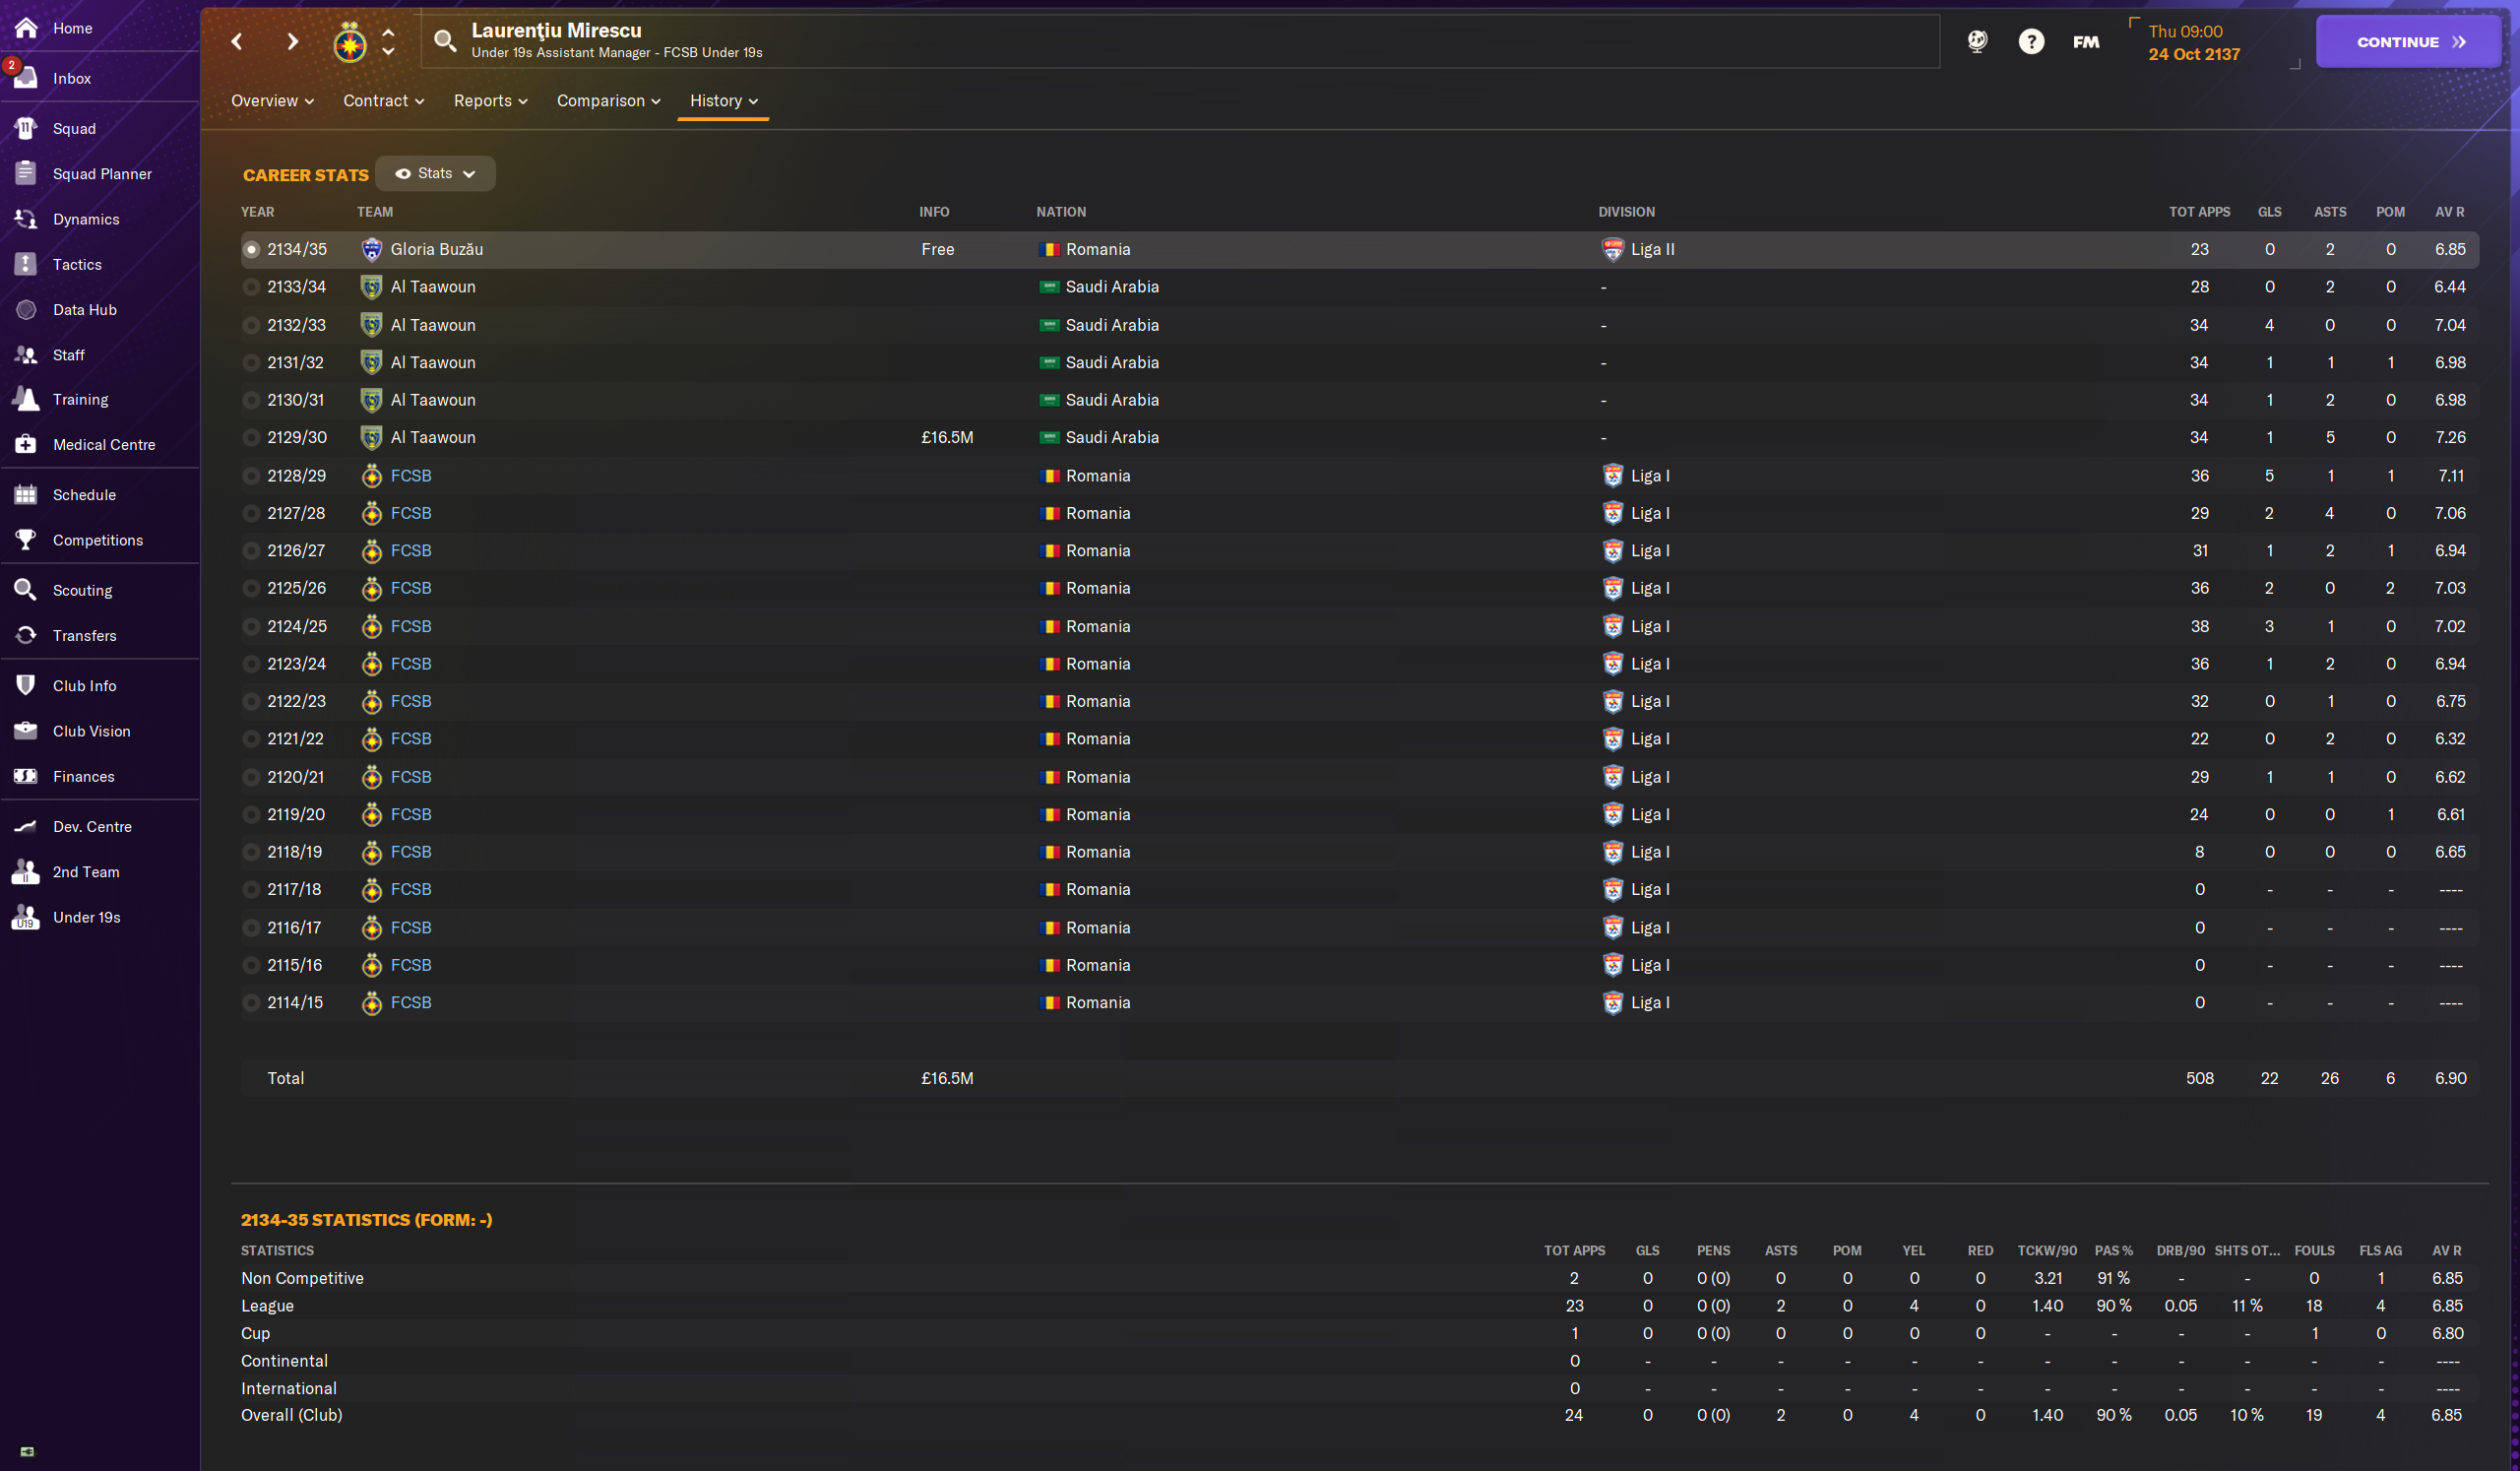
Task: Select the 2131/32 season radio button
Action: point(251,362)
